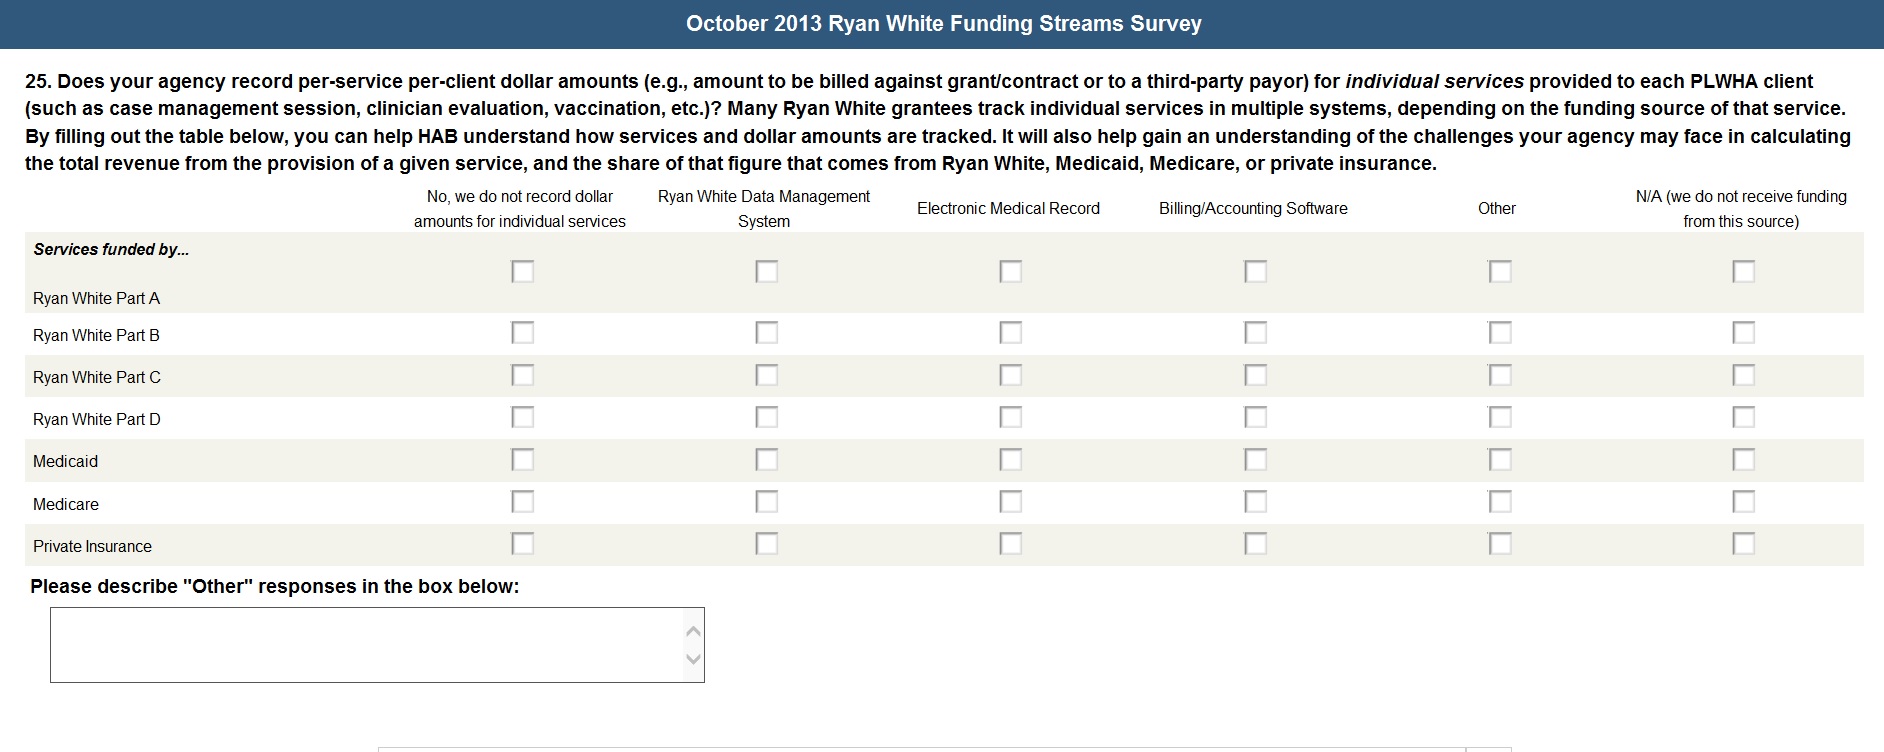Screen dimensions: 1884x752
Task: Tick Ryan White Part B Data Management System box
Action: 766,332
